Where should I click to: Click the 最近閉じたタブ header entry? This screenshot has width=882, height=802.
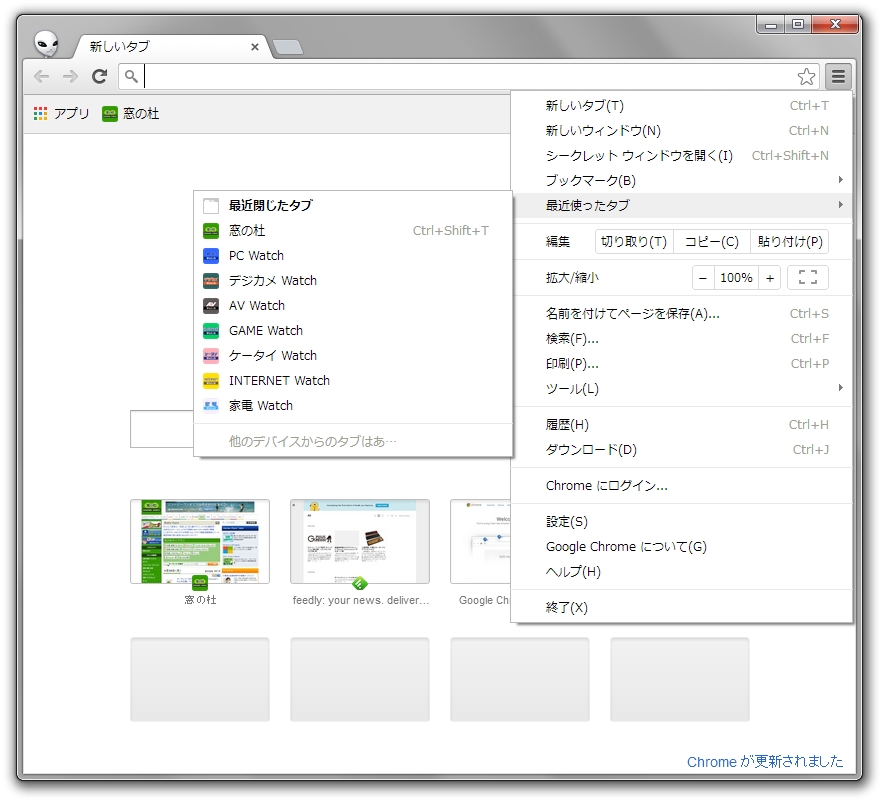click(353, 206)
